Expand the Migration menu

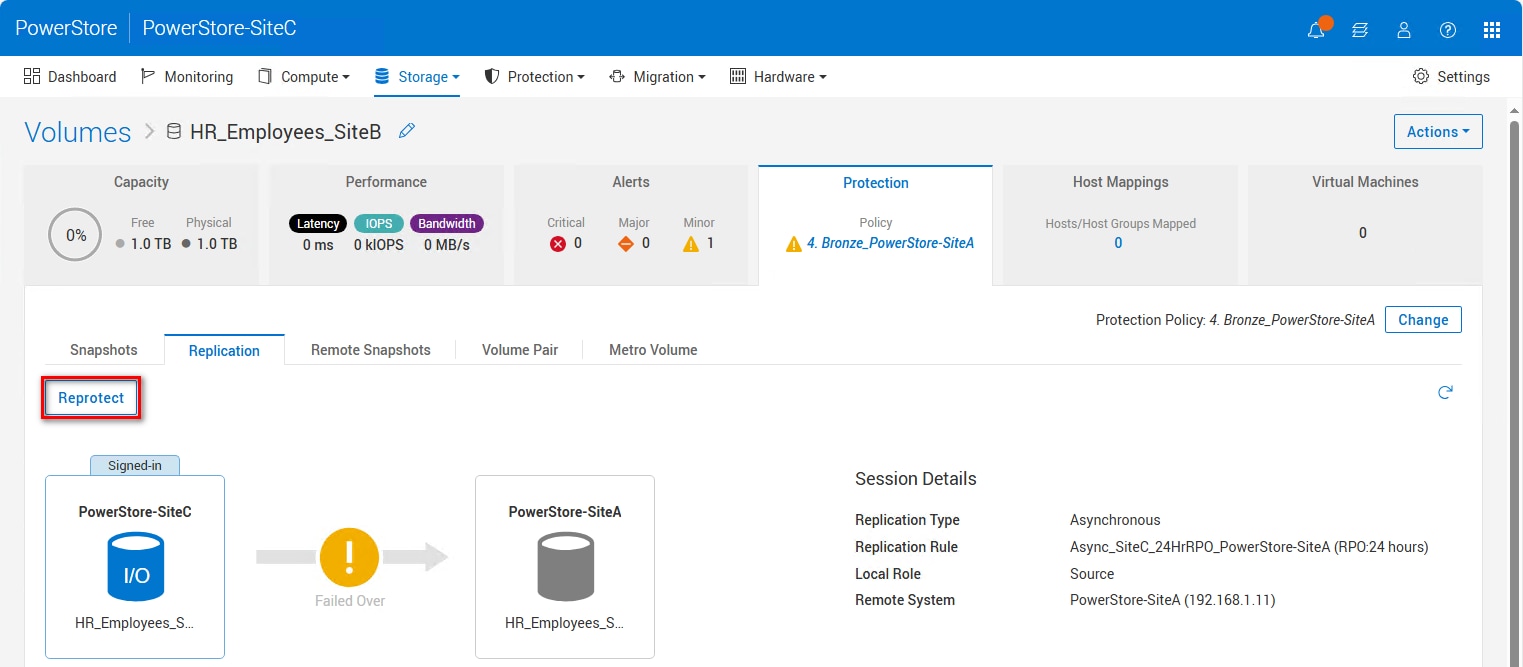coord(658,77)
